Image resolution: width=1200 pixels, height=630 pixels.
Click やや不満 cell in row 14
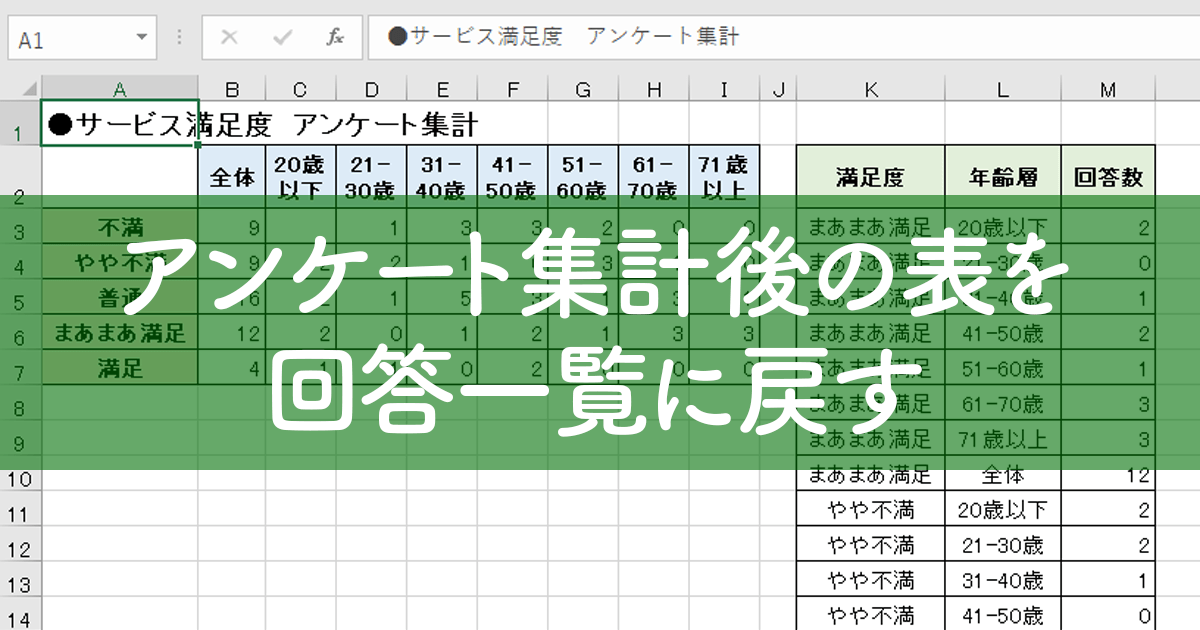tap(871, 615)
